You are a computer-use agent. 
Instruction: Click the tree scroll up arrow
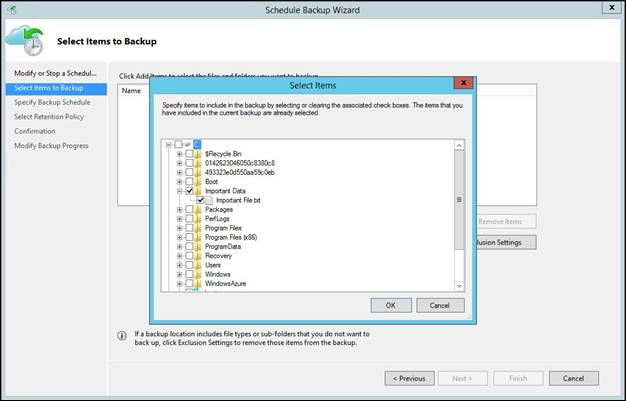[459, 145]
